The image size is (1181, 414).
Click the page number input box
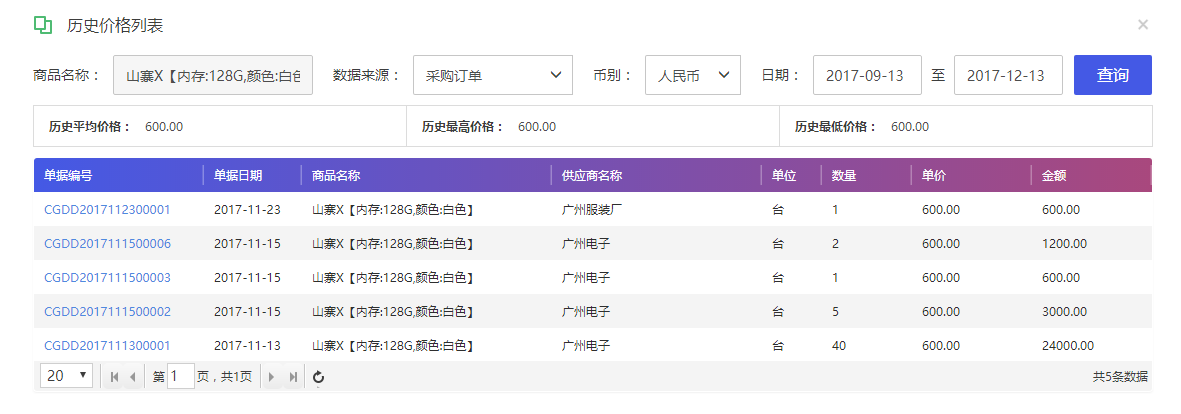tap(181, 376)
